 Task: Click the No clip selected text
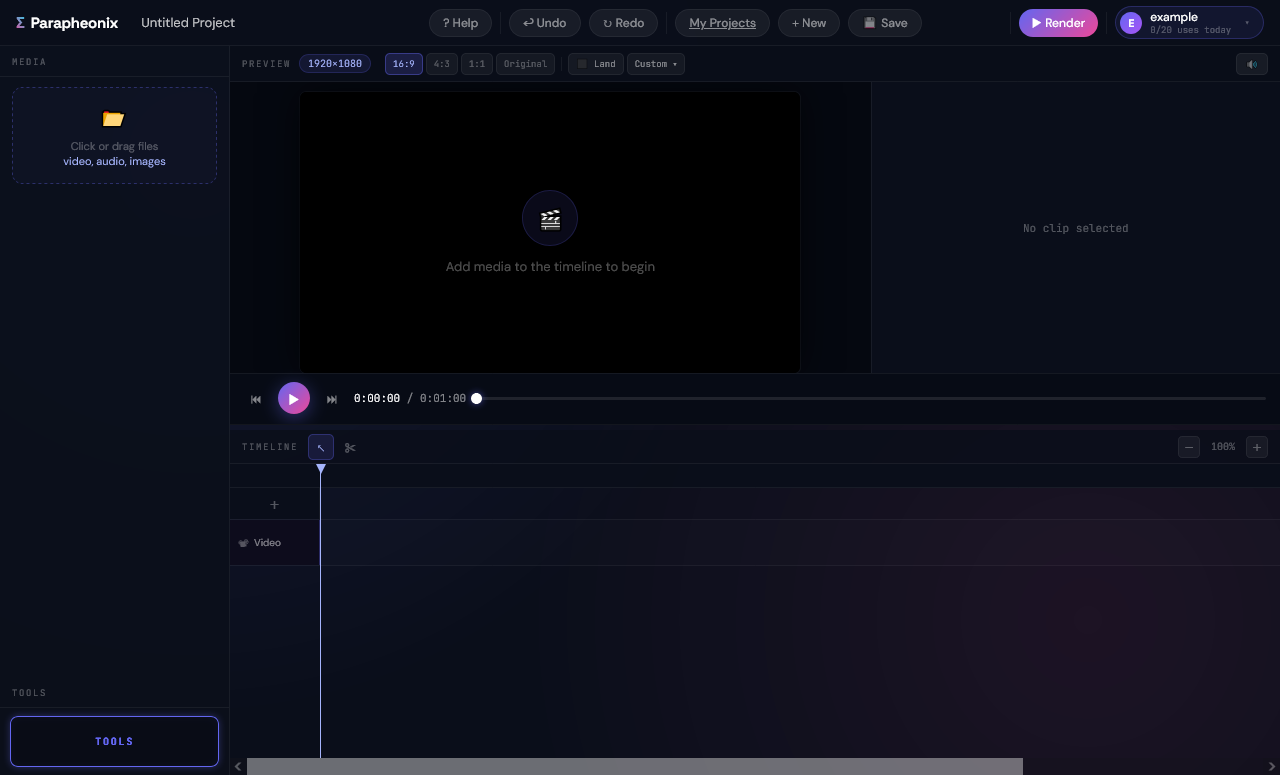point(1076,228)
